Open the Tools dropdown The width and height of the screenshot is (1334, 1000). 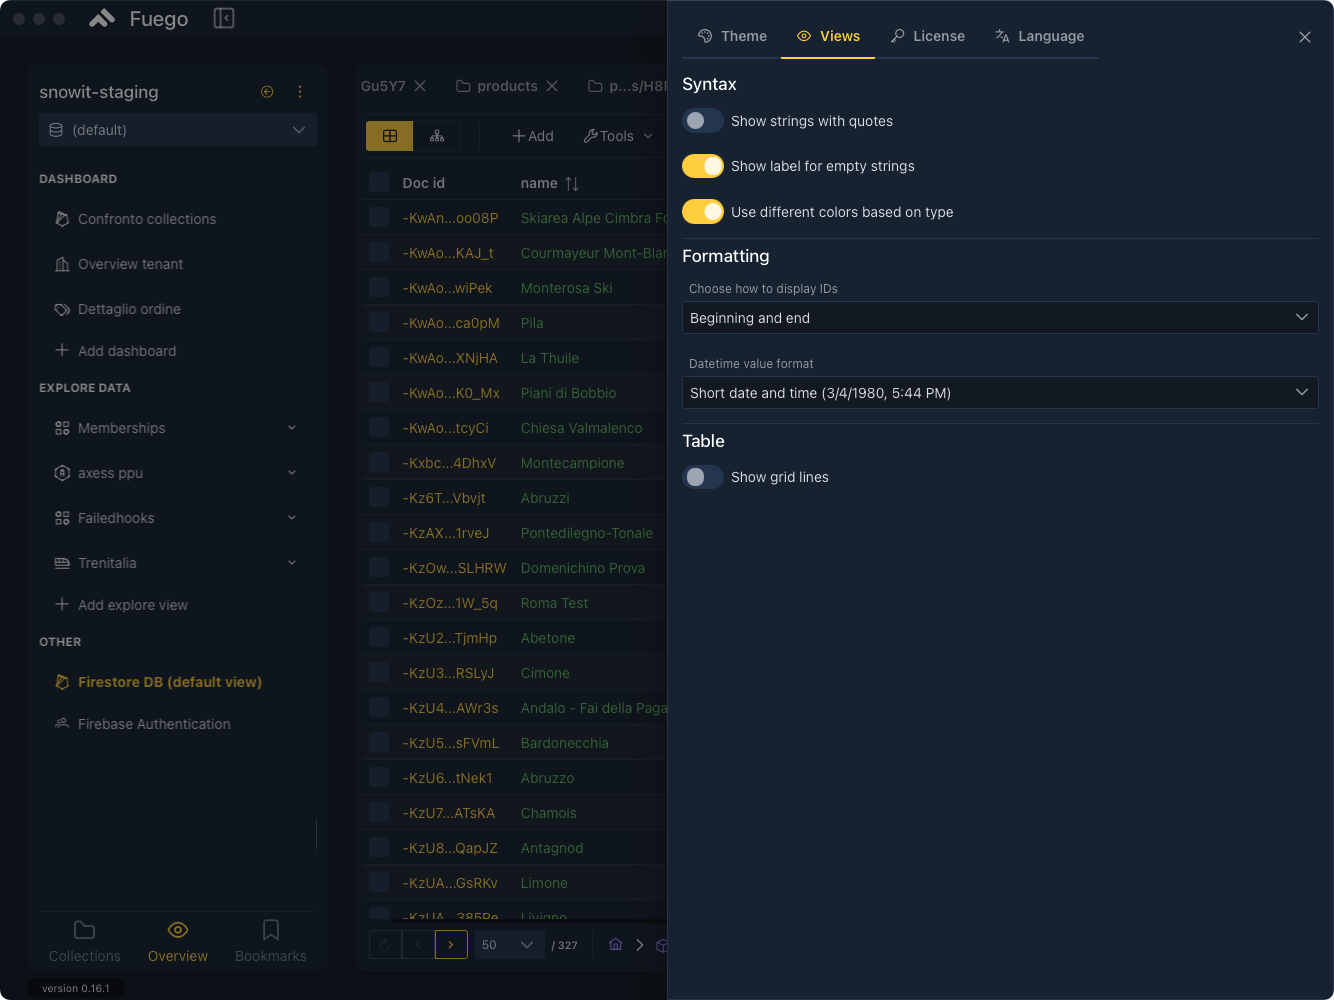click(x=618, y=136)
